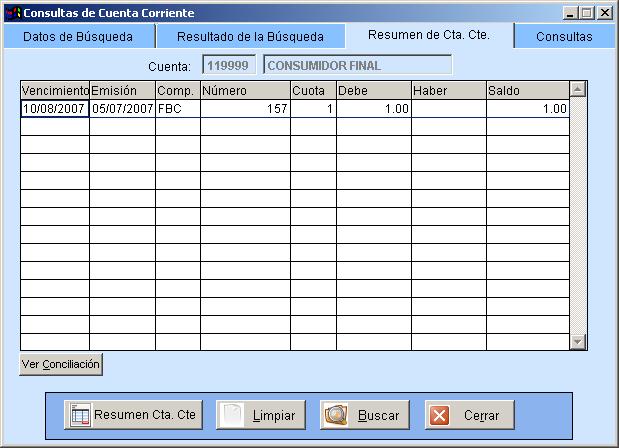This screenshot has height=448, width=619.
Task: Maximize the Consultas de Cuenta Corriente window
Action: tap(588, 13)
